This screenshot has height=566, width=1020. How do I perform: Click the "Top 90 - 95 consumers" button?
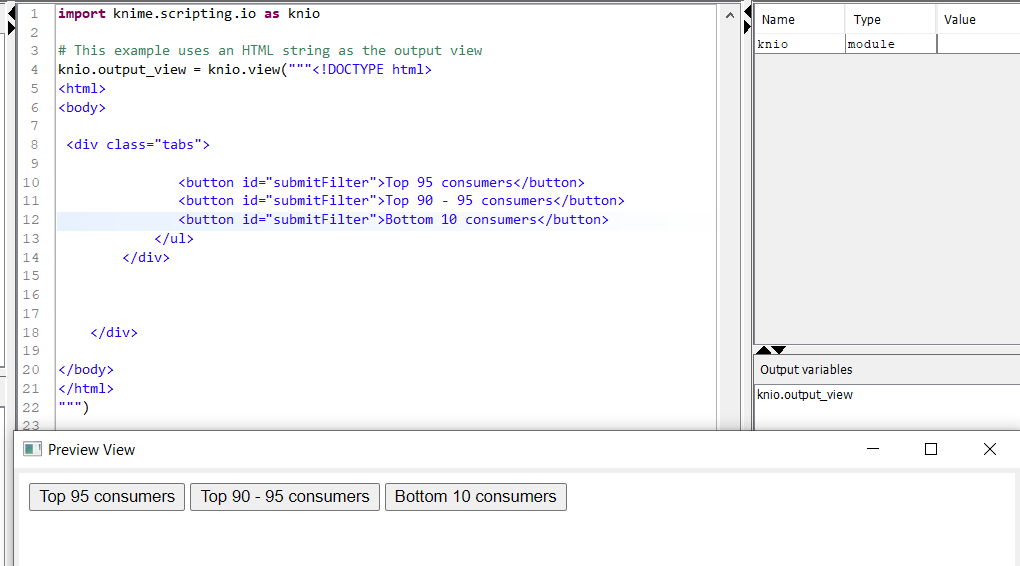[x=285, y=497]
